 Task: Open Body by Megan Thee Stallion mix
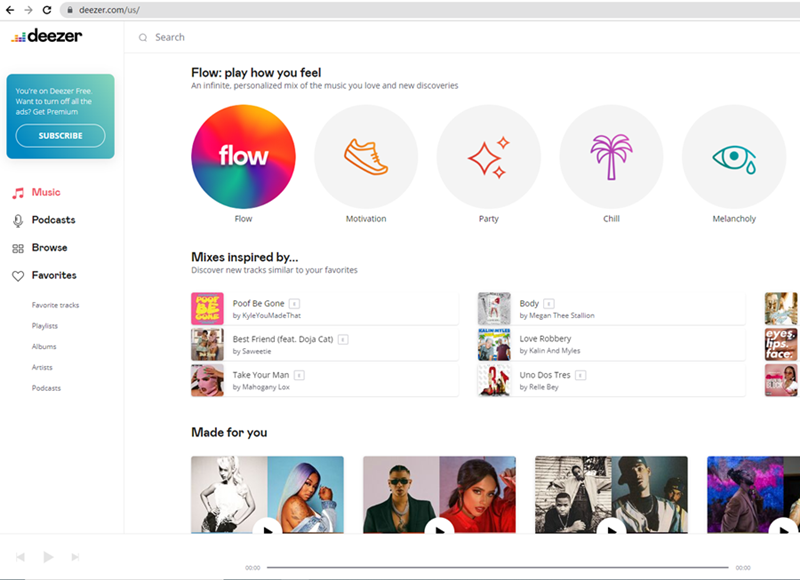pyautogui.click(x=611, y=309)
